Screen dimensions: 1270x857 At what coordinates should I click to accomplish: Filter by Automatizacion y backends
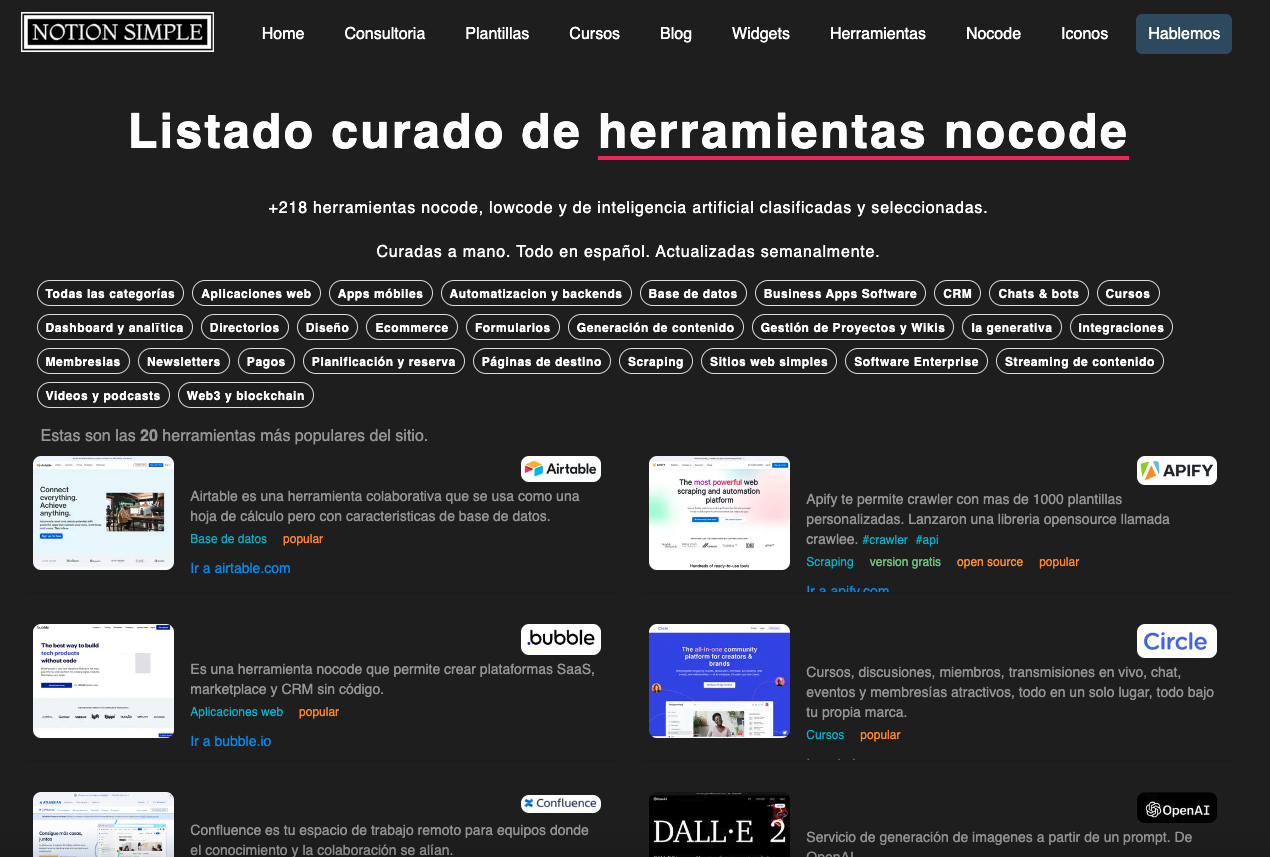[x=536, y=293]
